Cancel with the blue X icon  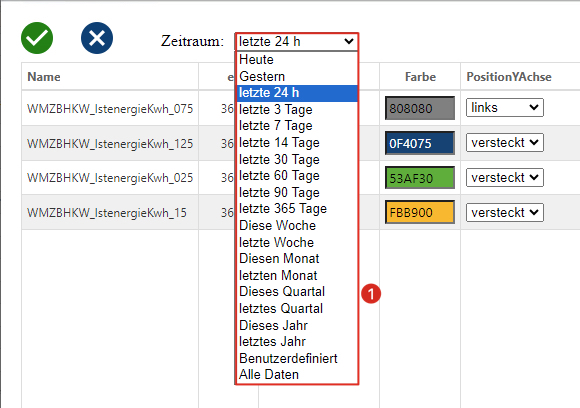coord(97,38)
